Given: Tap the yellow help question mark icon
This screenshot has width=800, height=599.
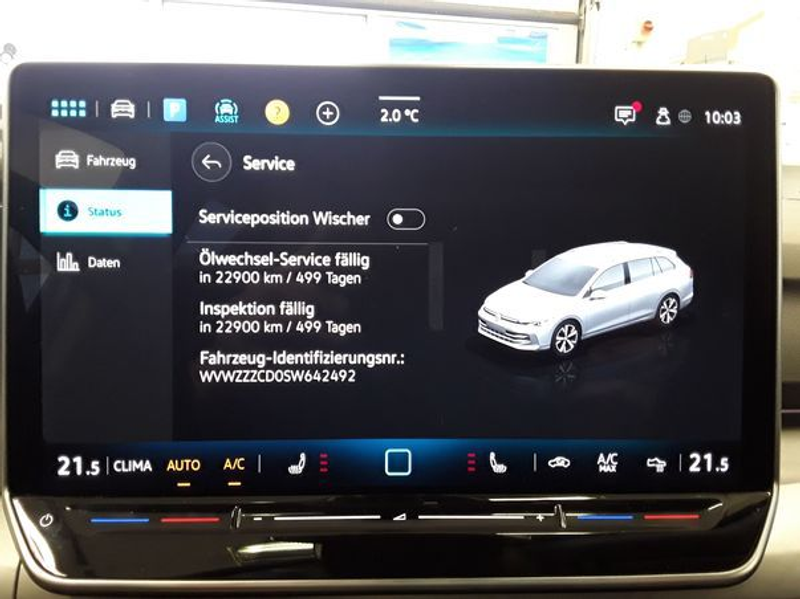Looking at the screenshot, I should coord(277,113).
